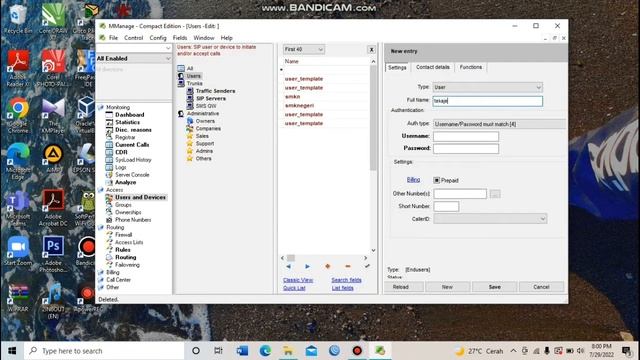The image size is (640, 360).
Task: Open the Control menu
Action: tap(133, 38)
